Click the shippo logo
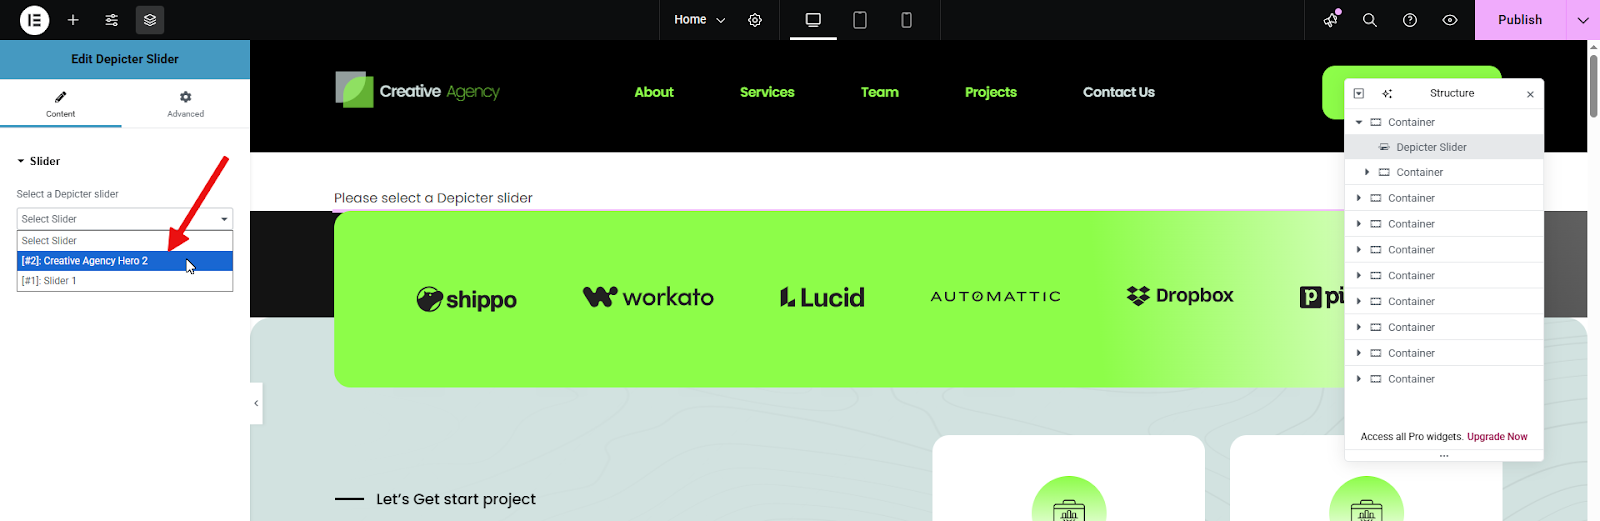1600x521 pixels. click(x=467, y=299)
